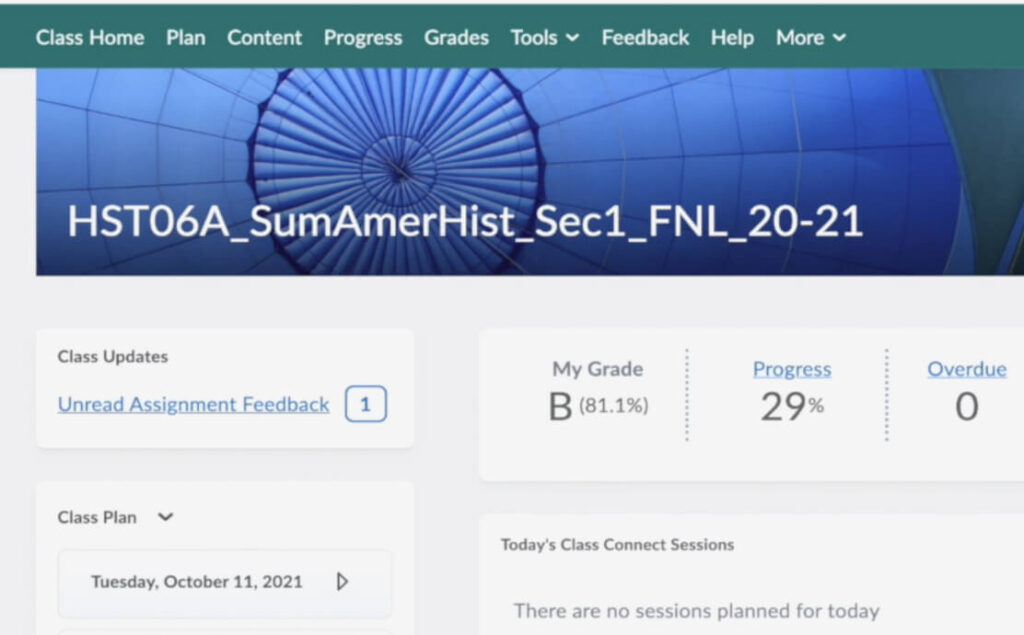Screen dimensions: 1024x635
Task: Click Feedback in the navigation bar
Action: click(x=644, y=38)
